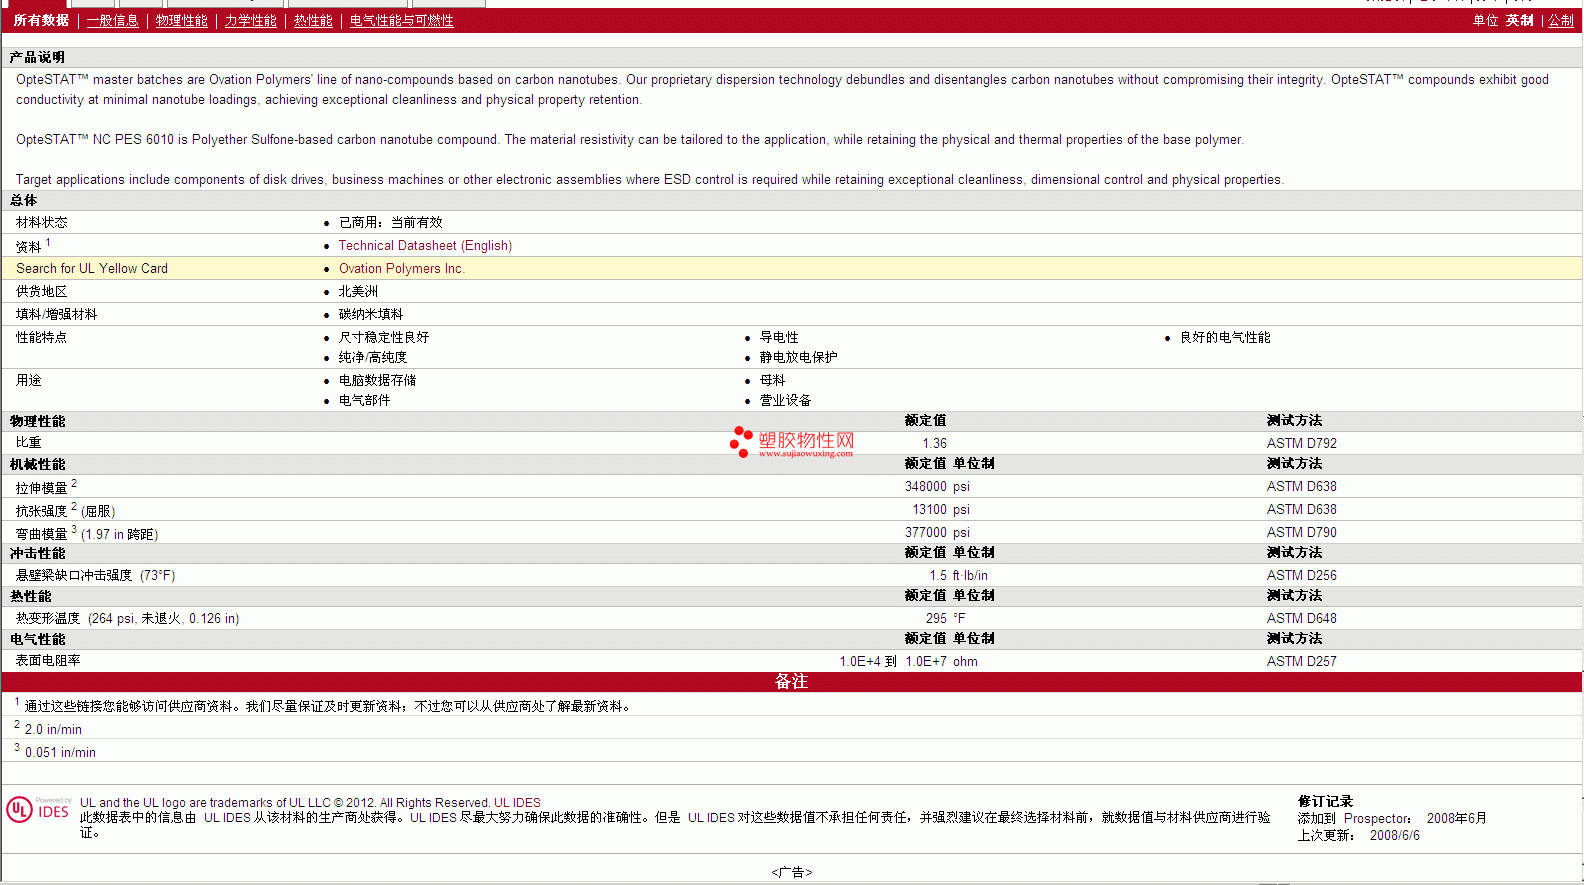The width and height of the screenshot is (1584, 885).
Task: Show the 电气性能与可燃性 tab
Action: click(401, 20)
